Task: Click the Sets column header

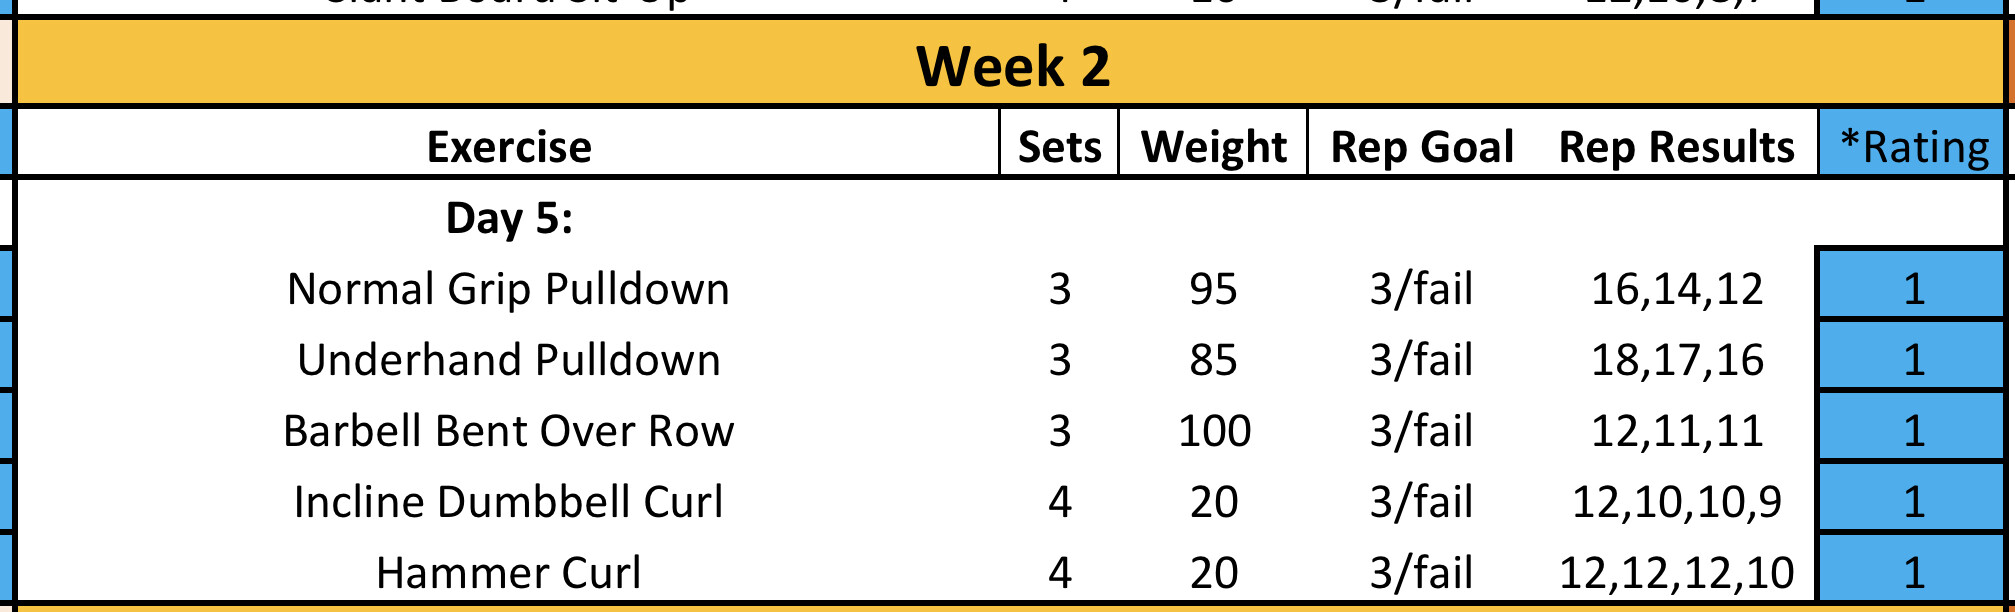Action: (x=1059, y=147)
